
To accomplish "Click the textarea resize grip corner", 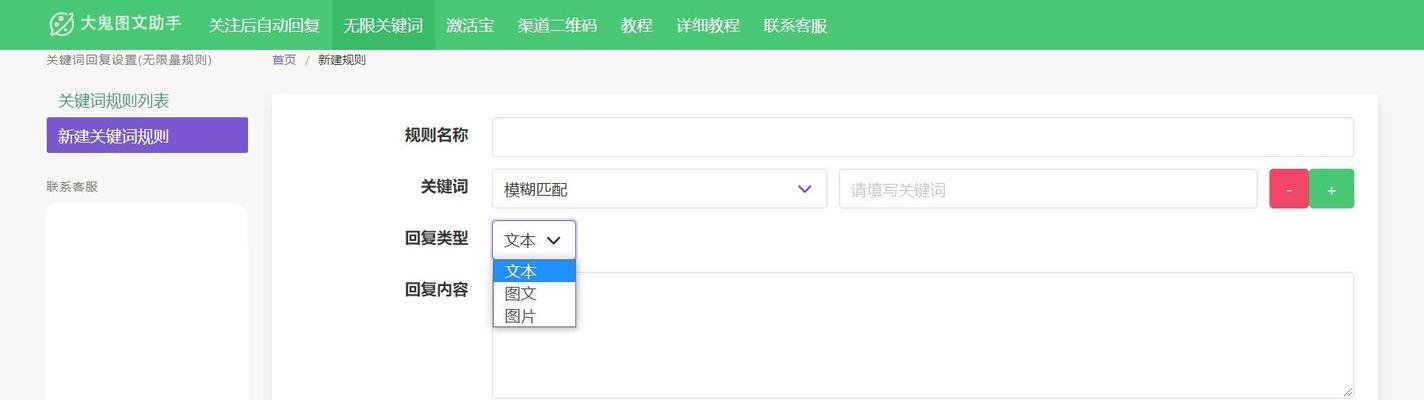I will [x=1347, y=391].
